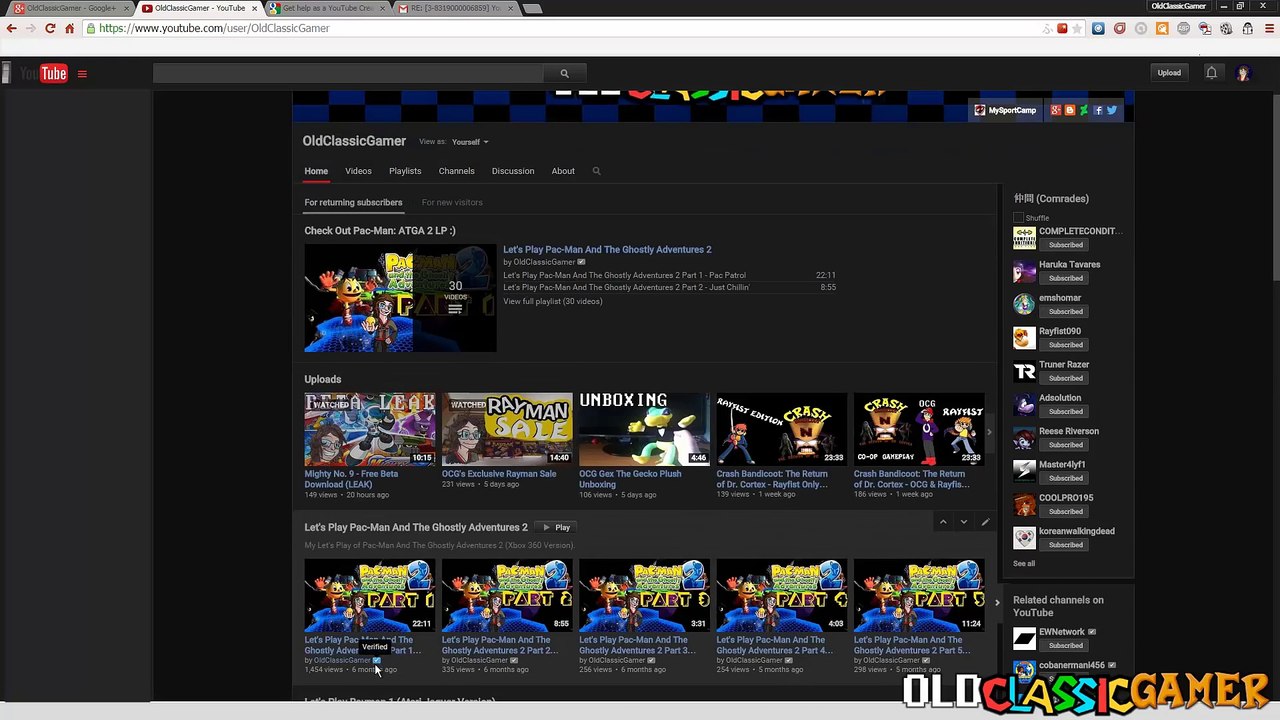Open the featured Pac-Man playlist thumbnail
This screenshot has width=1280, height=720.
[x=400, y=298]
